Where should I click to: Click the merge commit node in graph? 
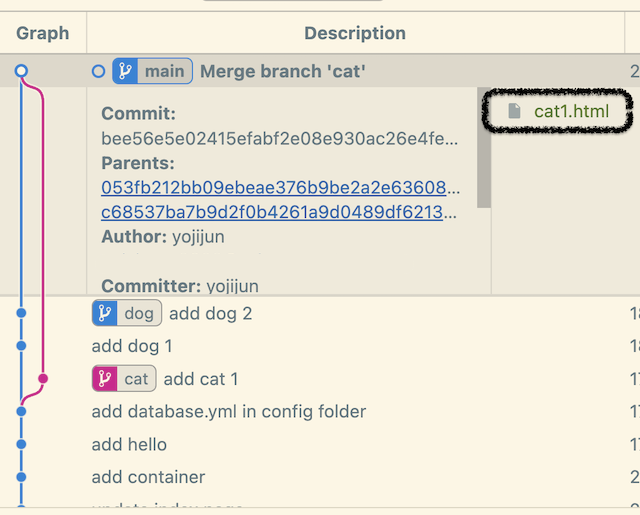[21, 71]
